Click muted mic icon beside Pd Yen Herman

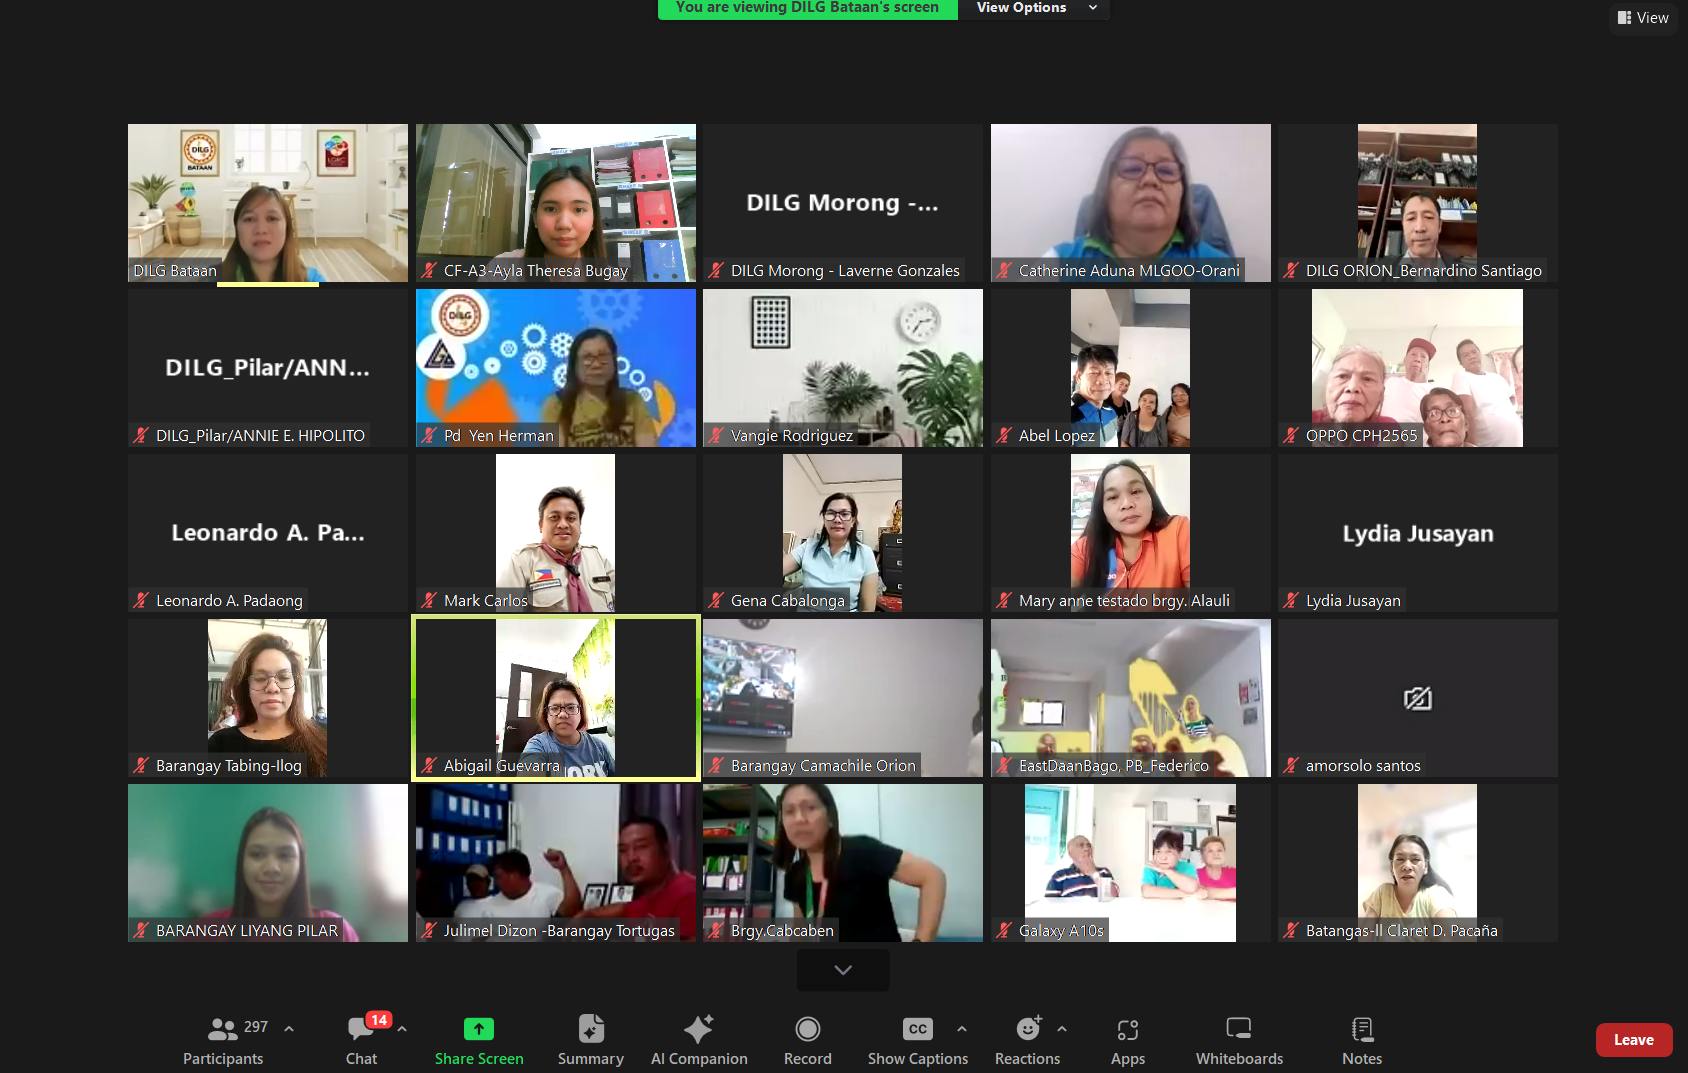(x=429, y=435)
